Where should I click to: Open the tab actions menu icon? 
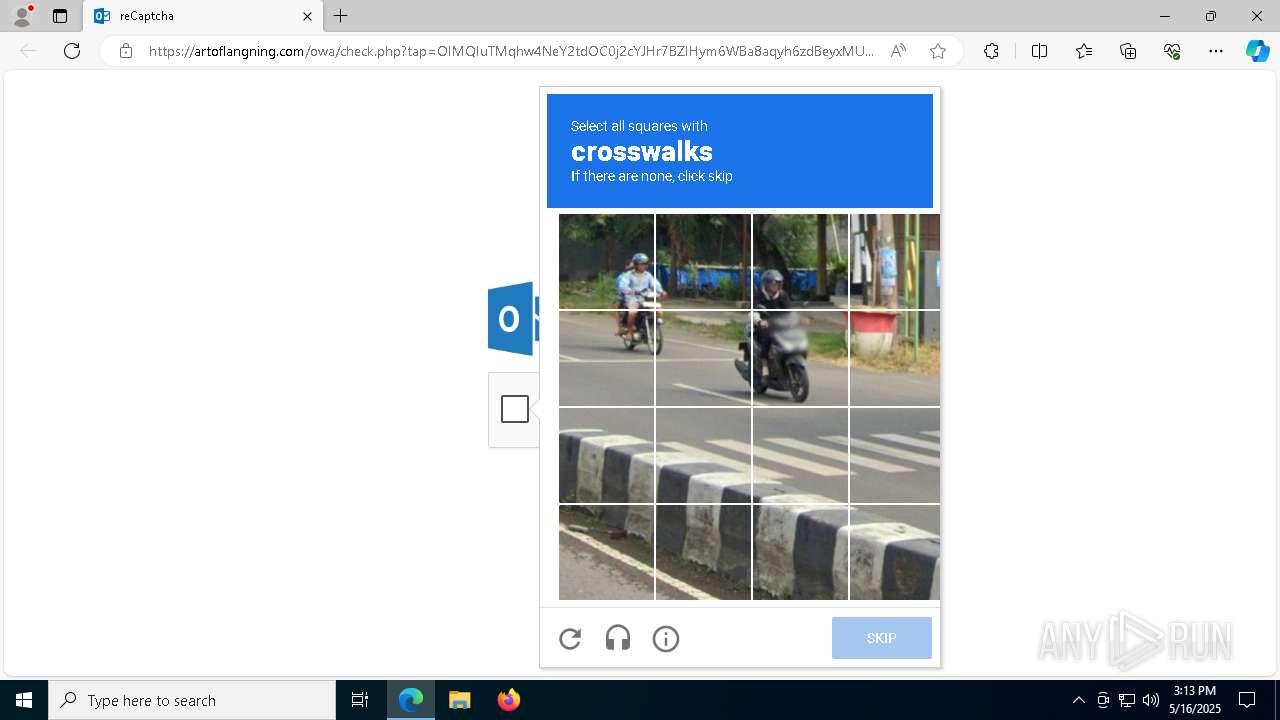[x=60, y=16]
